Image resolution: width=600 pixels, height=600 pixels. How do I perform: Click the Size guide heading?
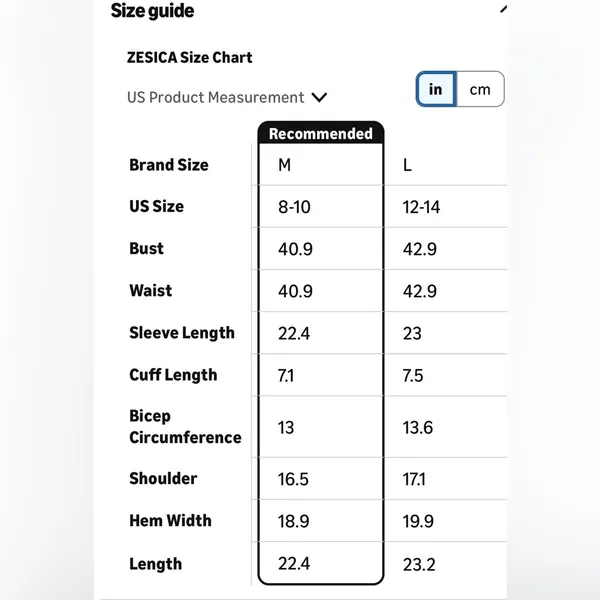point(152,10)
